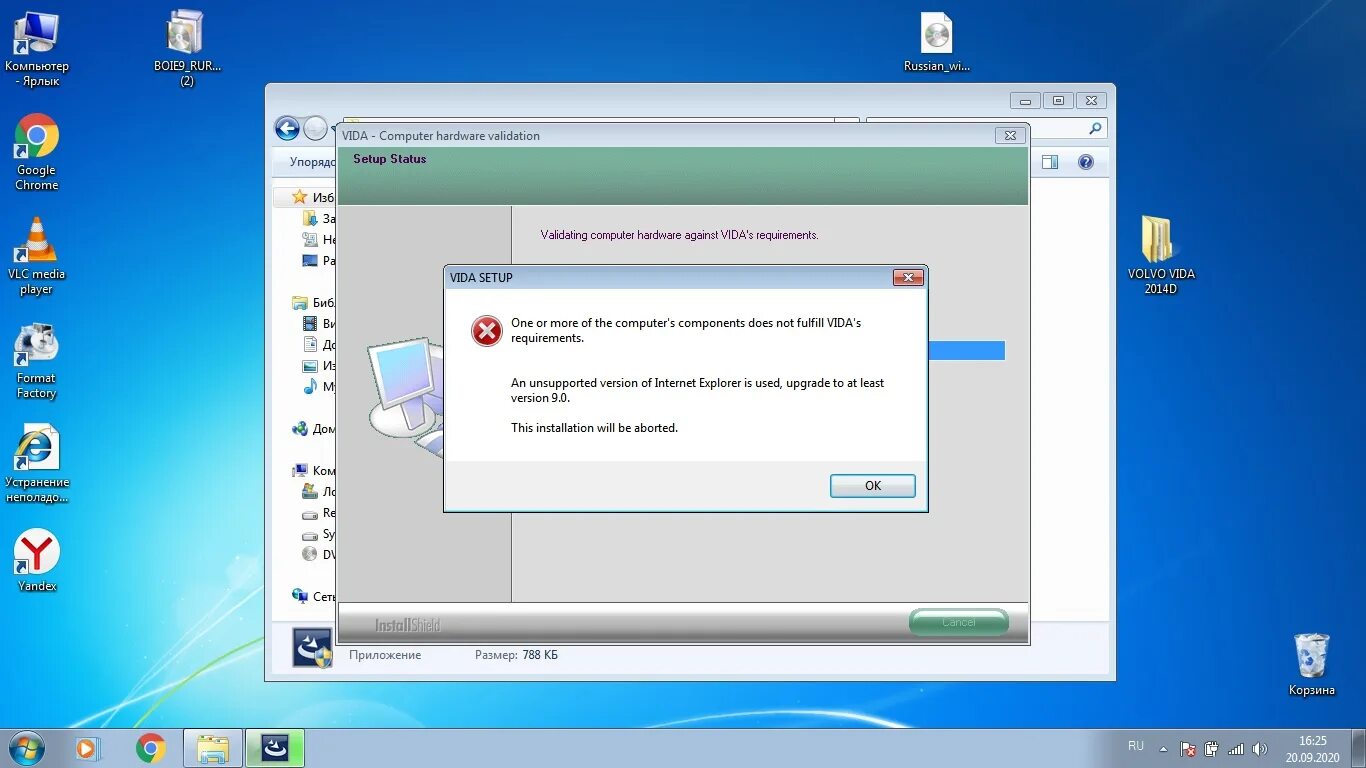The image size is (1366, 768).
Task: Open the VLC media player desktop shortcut
Action: point(37,256)
